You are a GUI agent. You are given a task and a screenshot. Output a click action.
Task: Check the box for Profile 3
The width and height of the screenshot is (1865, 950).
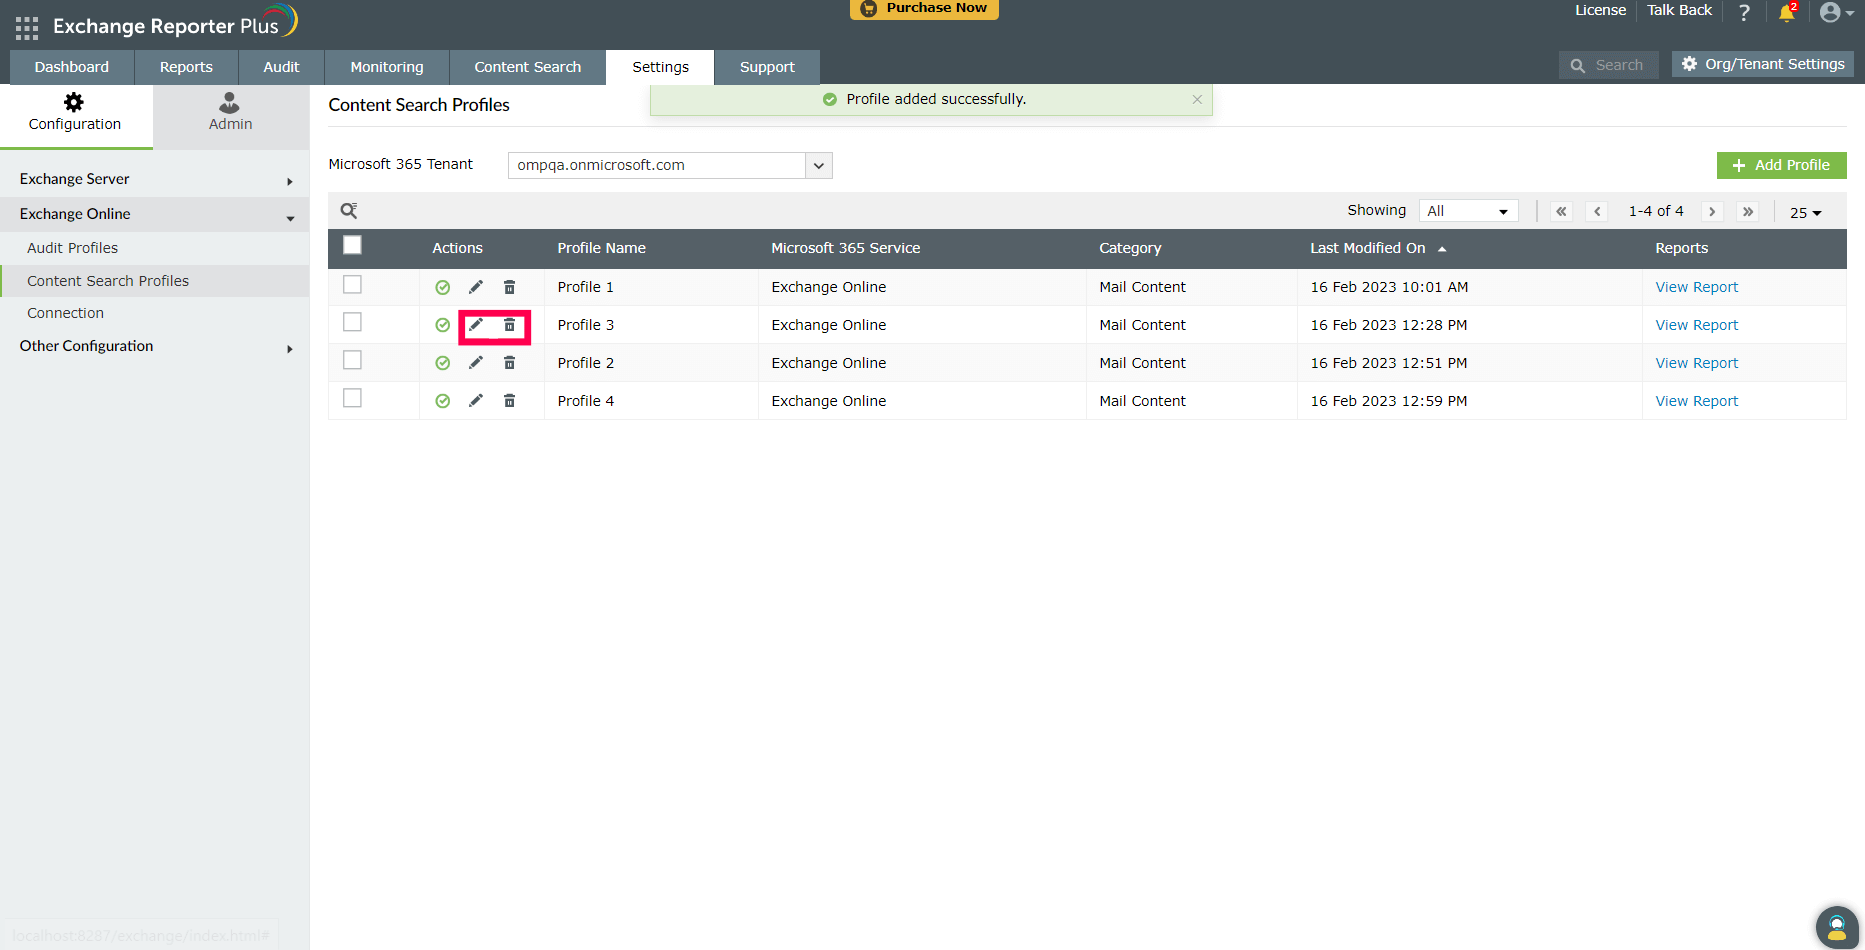[x=352, y=322]
